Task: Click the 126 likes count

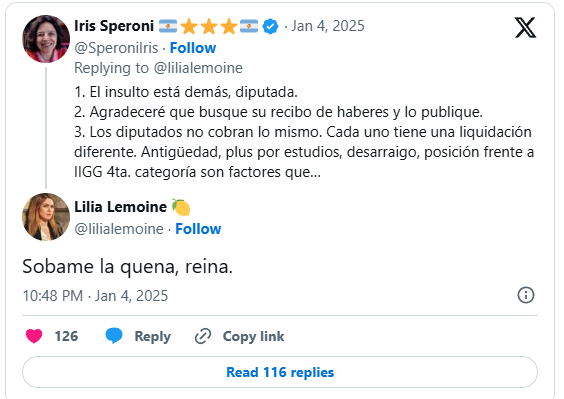Action: [x=66, y=336]
